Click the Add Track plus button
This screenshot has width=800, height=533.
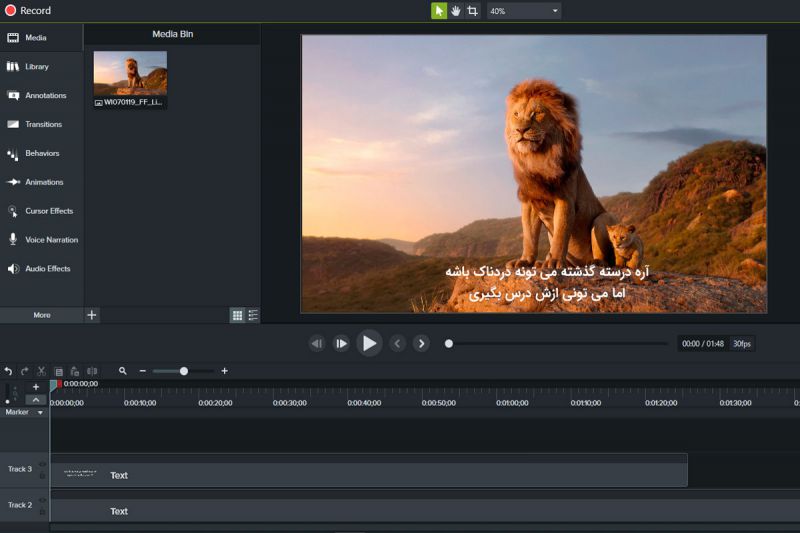36,386
